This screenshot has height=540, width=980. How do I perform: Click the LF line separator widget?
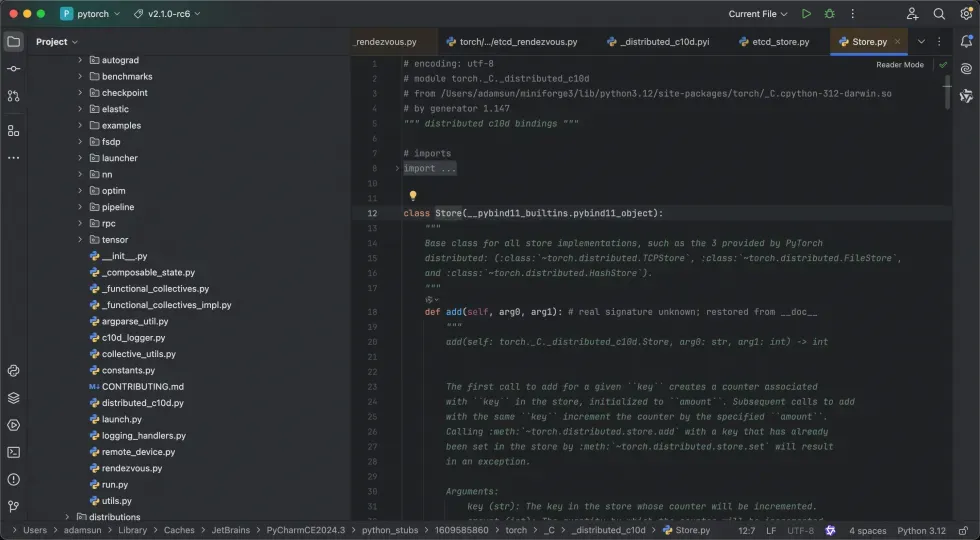tap(771, 531)
